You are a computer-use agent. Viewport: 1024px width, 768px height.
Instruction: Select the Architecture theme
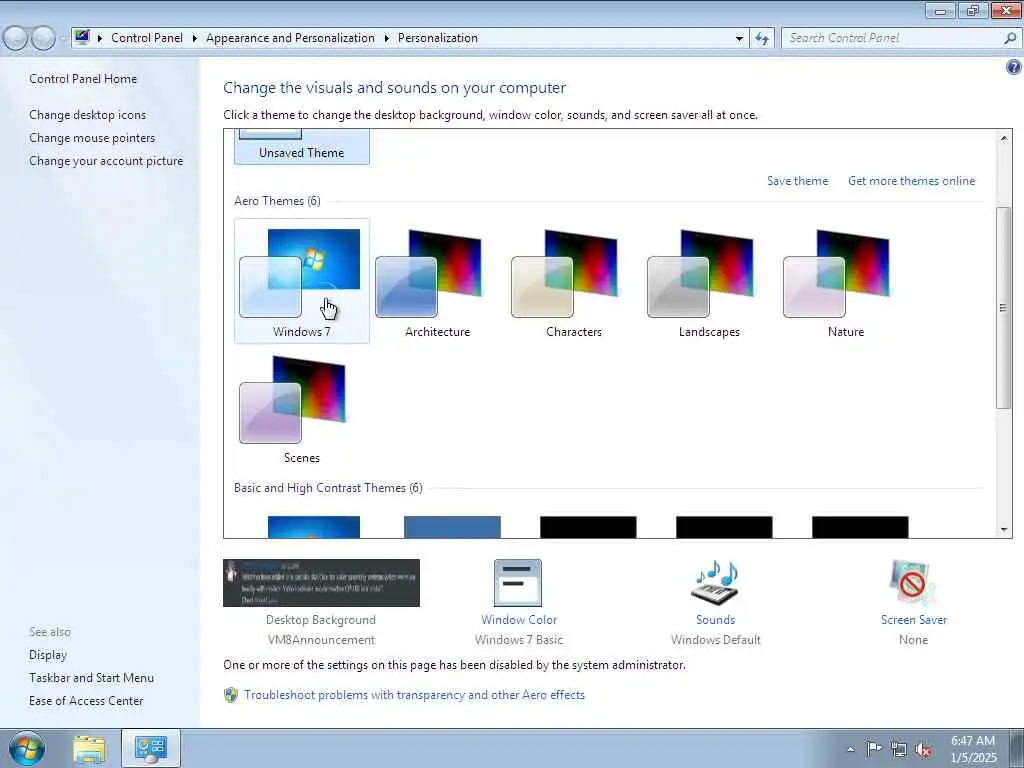click(437, 281)
